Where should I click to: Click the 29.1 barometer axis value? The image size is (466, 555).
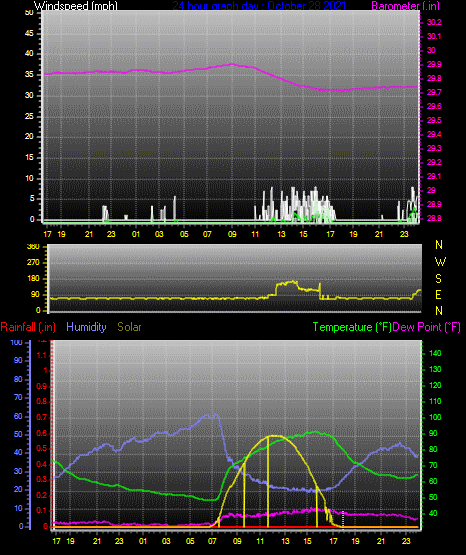tap(434, 176)
